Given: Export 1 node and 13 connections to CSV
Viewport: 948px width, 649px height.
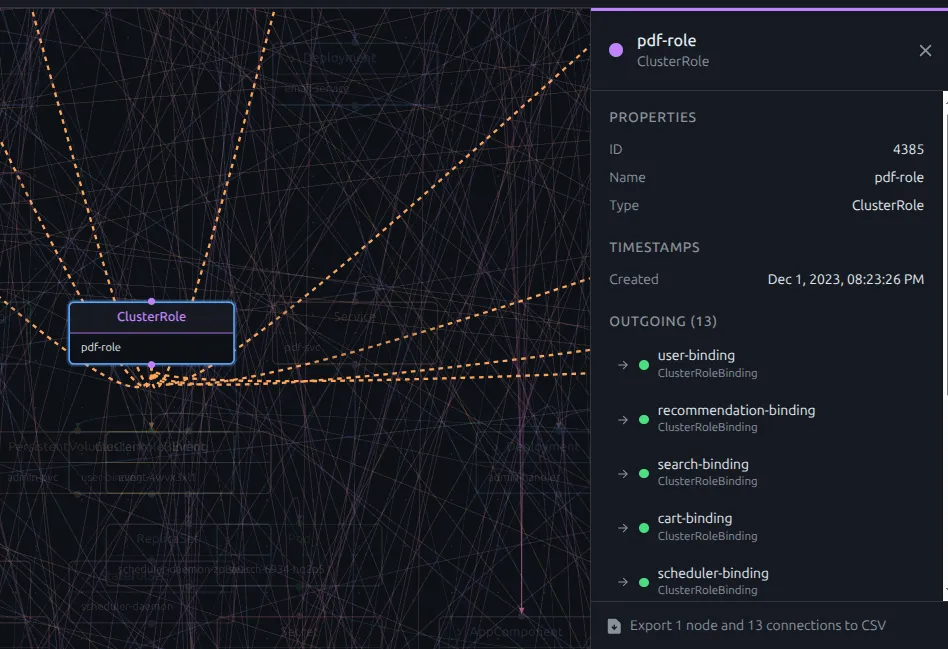Looking at the screenshot, I should click(757, 626).
